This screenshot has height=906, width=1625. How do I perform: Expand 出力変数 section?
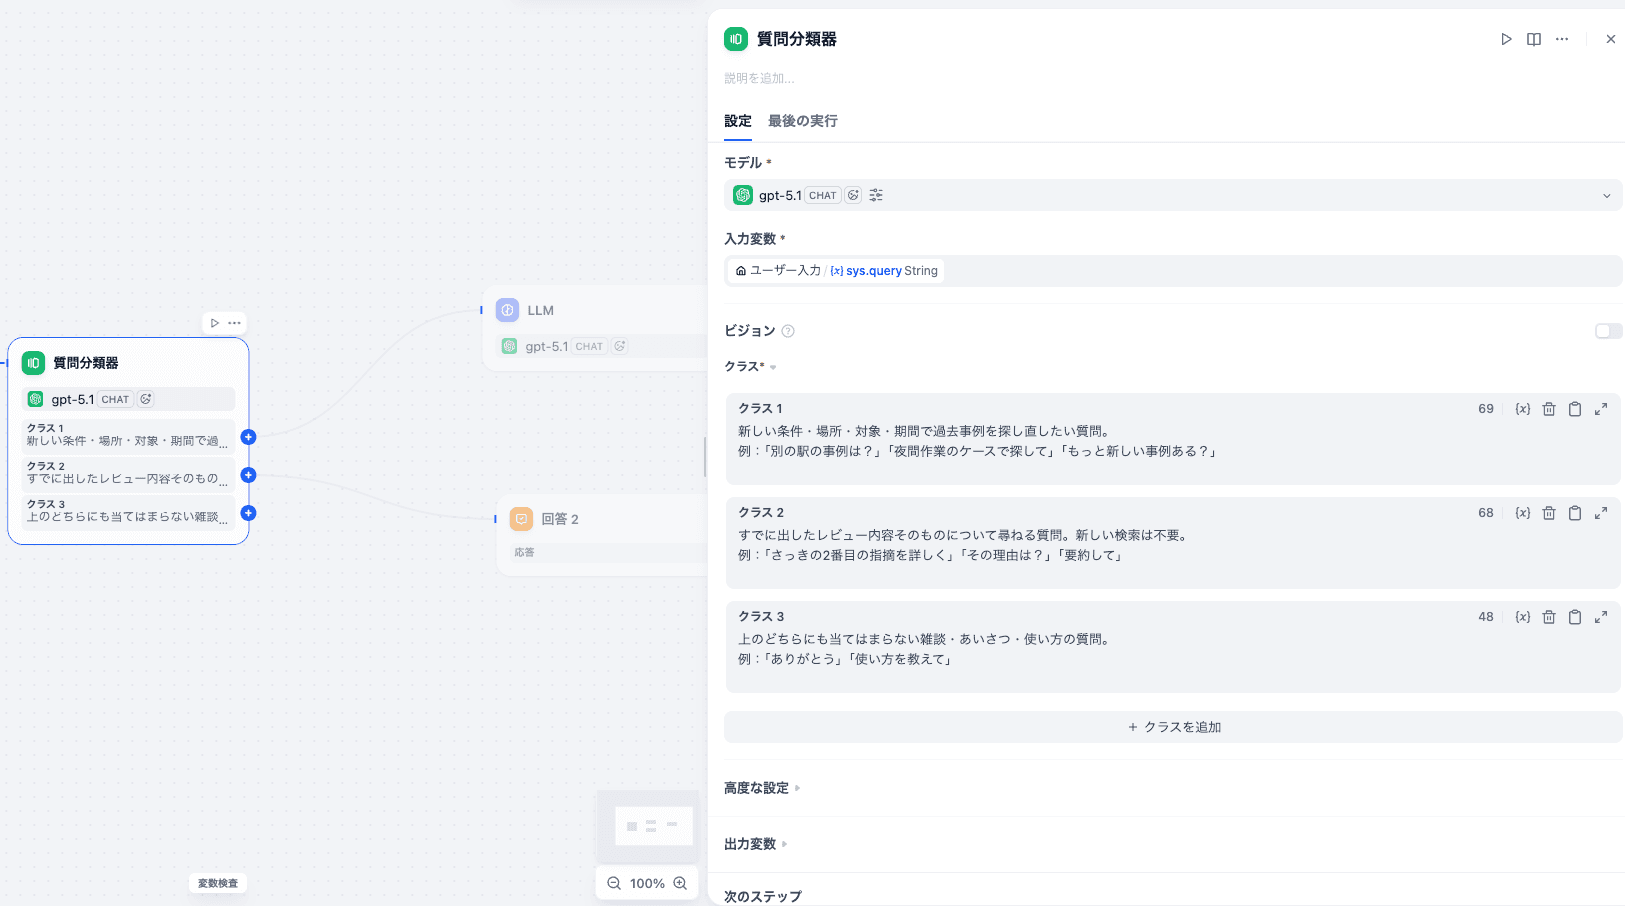point(756,844)
